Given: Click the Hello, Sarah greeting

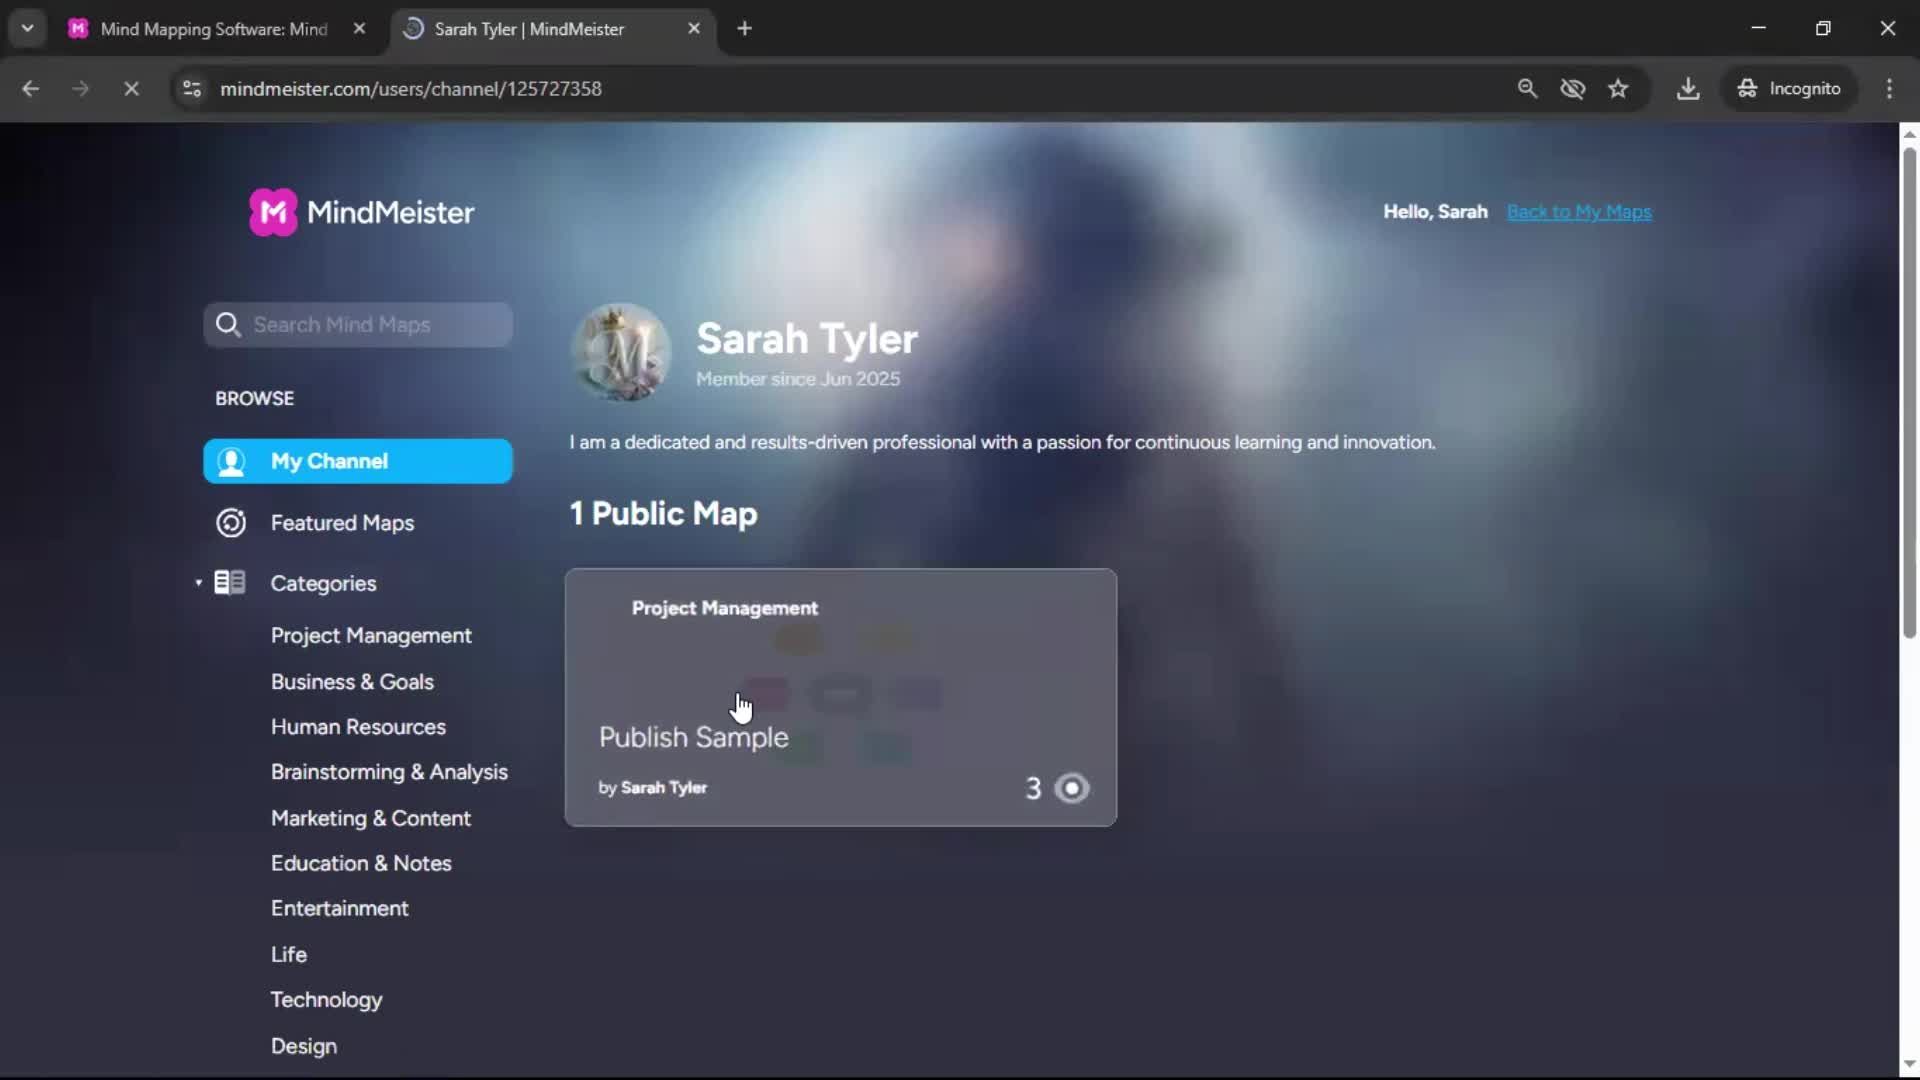Looking at the screenshot, I should 1435,212.
